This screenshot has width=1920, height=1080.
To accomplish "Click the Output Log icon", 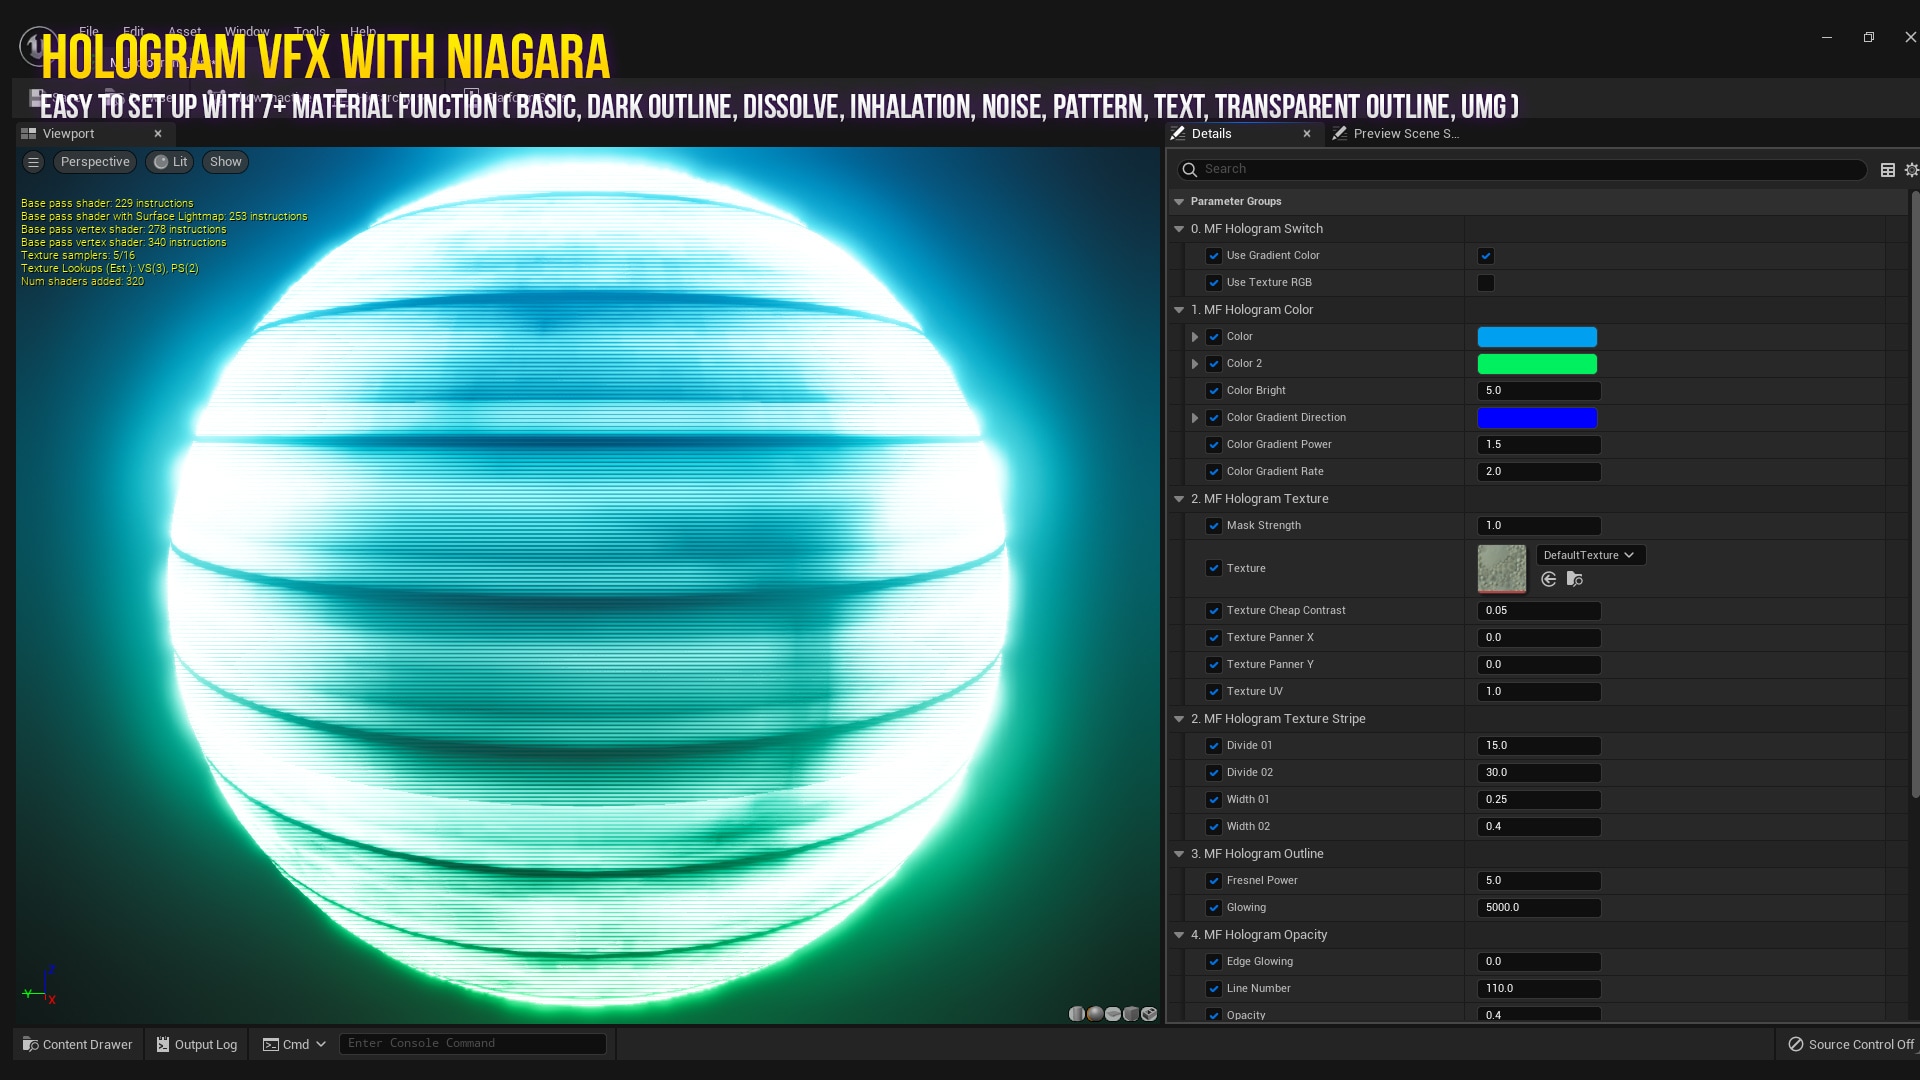I will (163, 1044).
